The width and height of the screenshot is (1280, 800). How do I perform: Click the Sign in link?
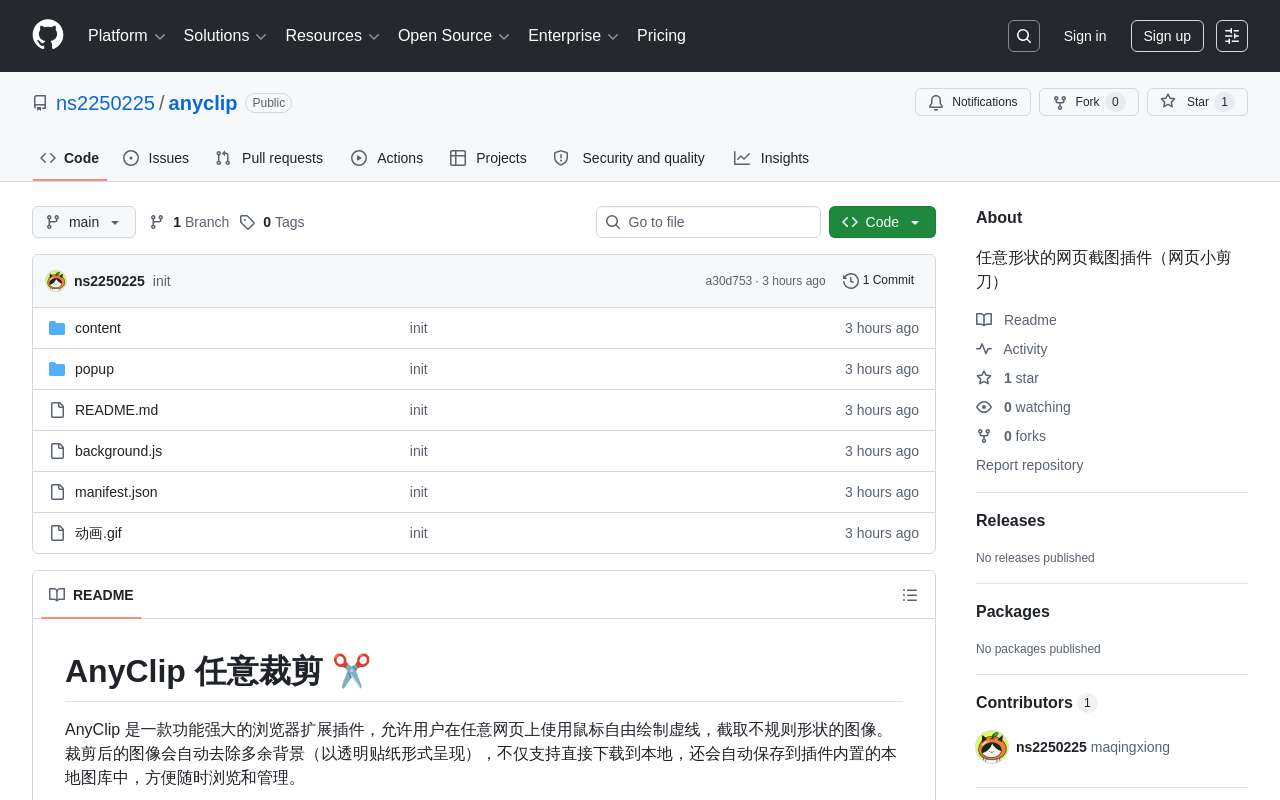click(1085, 36)
